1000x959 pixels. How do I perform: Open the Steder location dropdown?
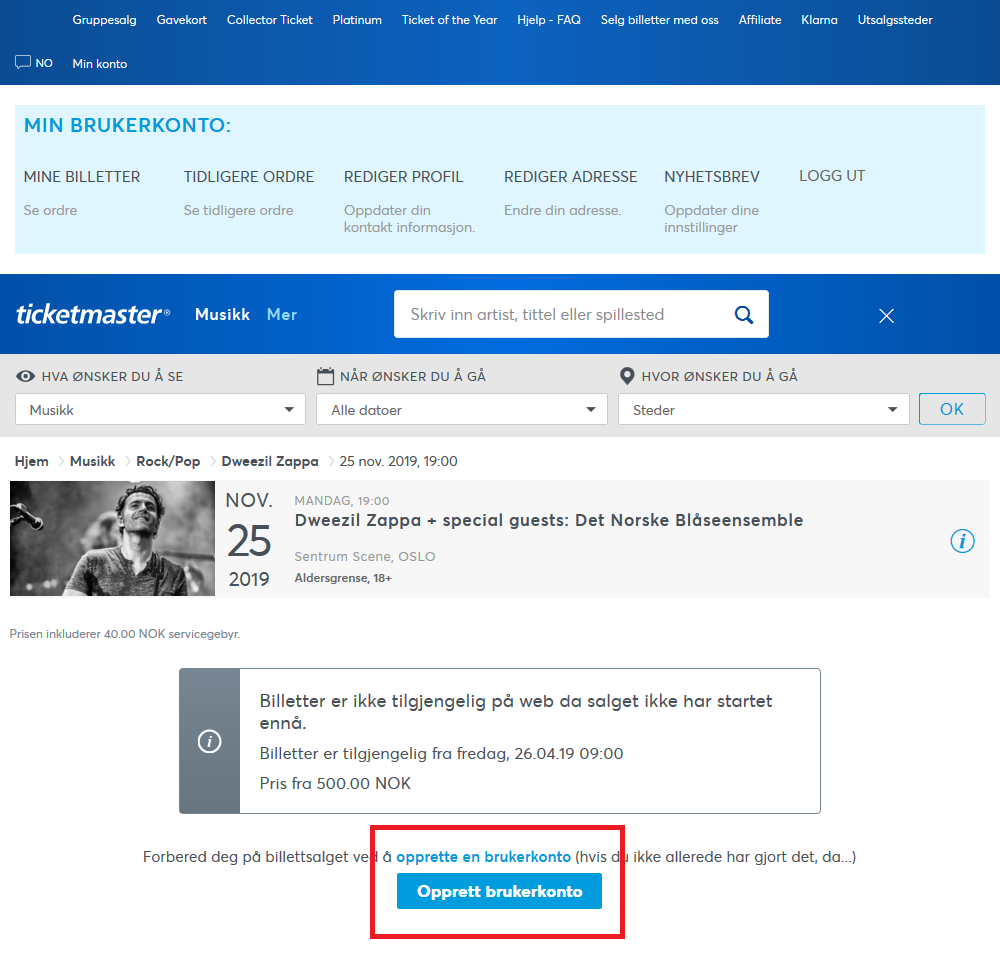[763, 409]
